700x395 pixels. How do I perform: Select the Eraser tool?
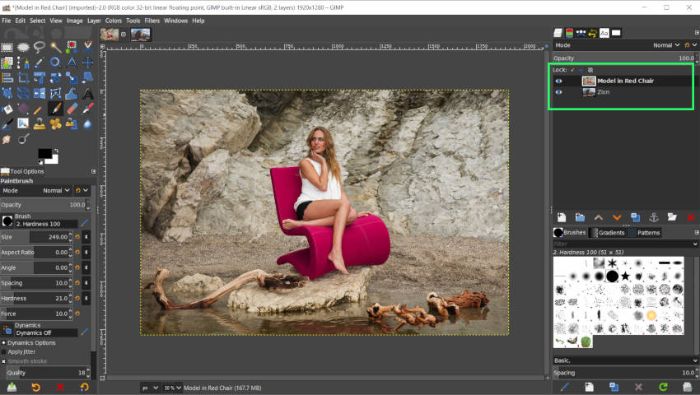pyautogui.click(x=72, y=108)
